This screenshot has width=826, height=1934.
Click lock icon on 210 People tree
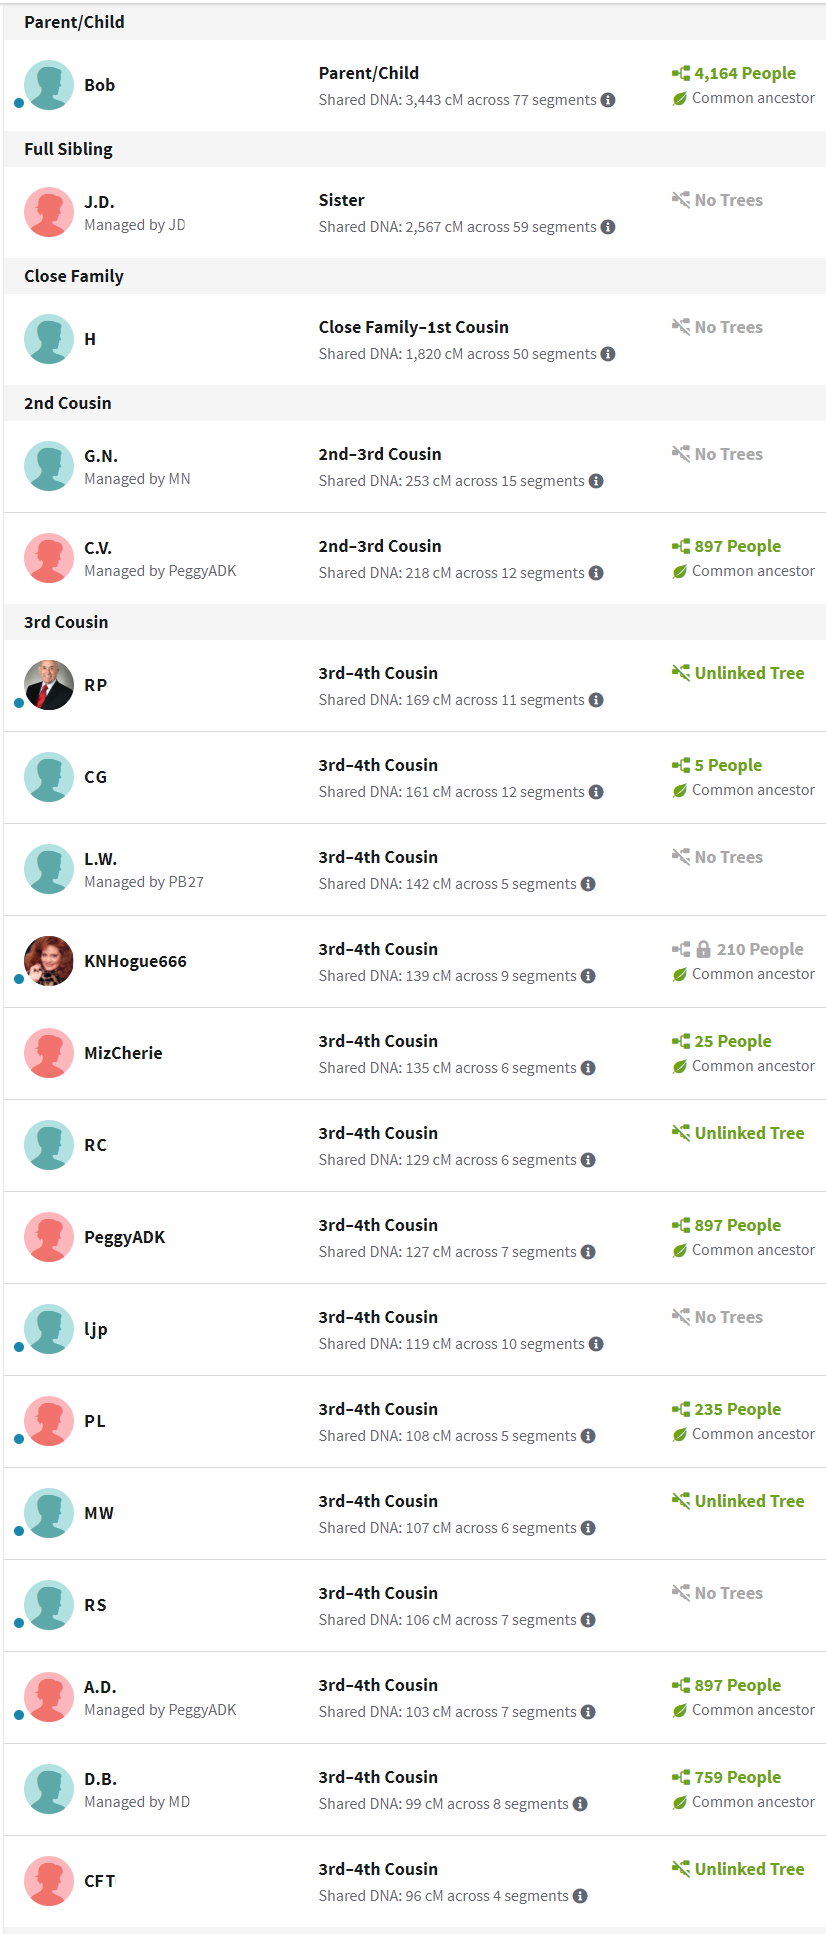coord(703,949)
